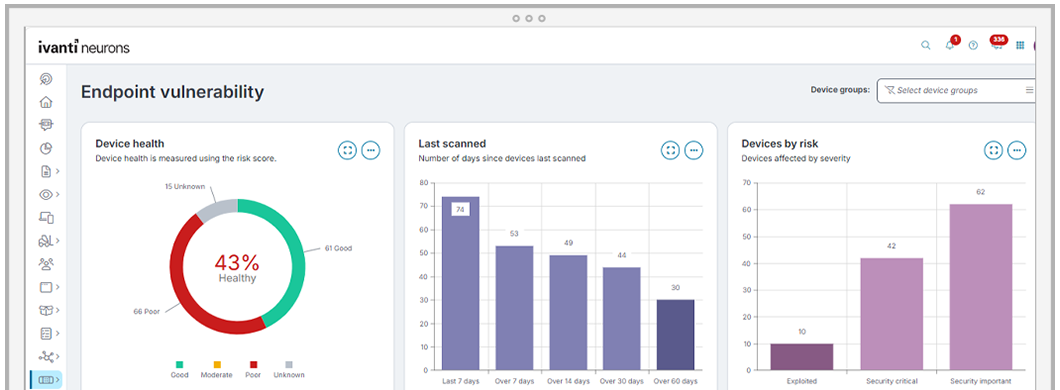Click the 61 Good label
Viewport: 1060px width, 390px height.
pyautogui.click(x=338, y=248)
